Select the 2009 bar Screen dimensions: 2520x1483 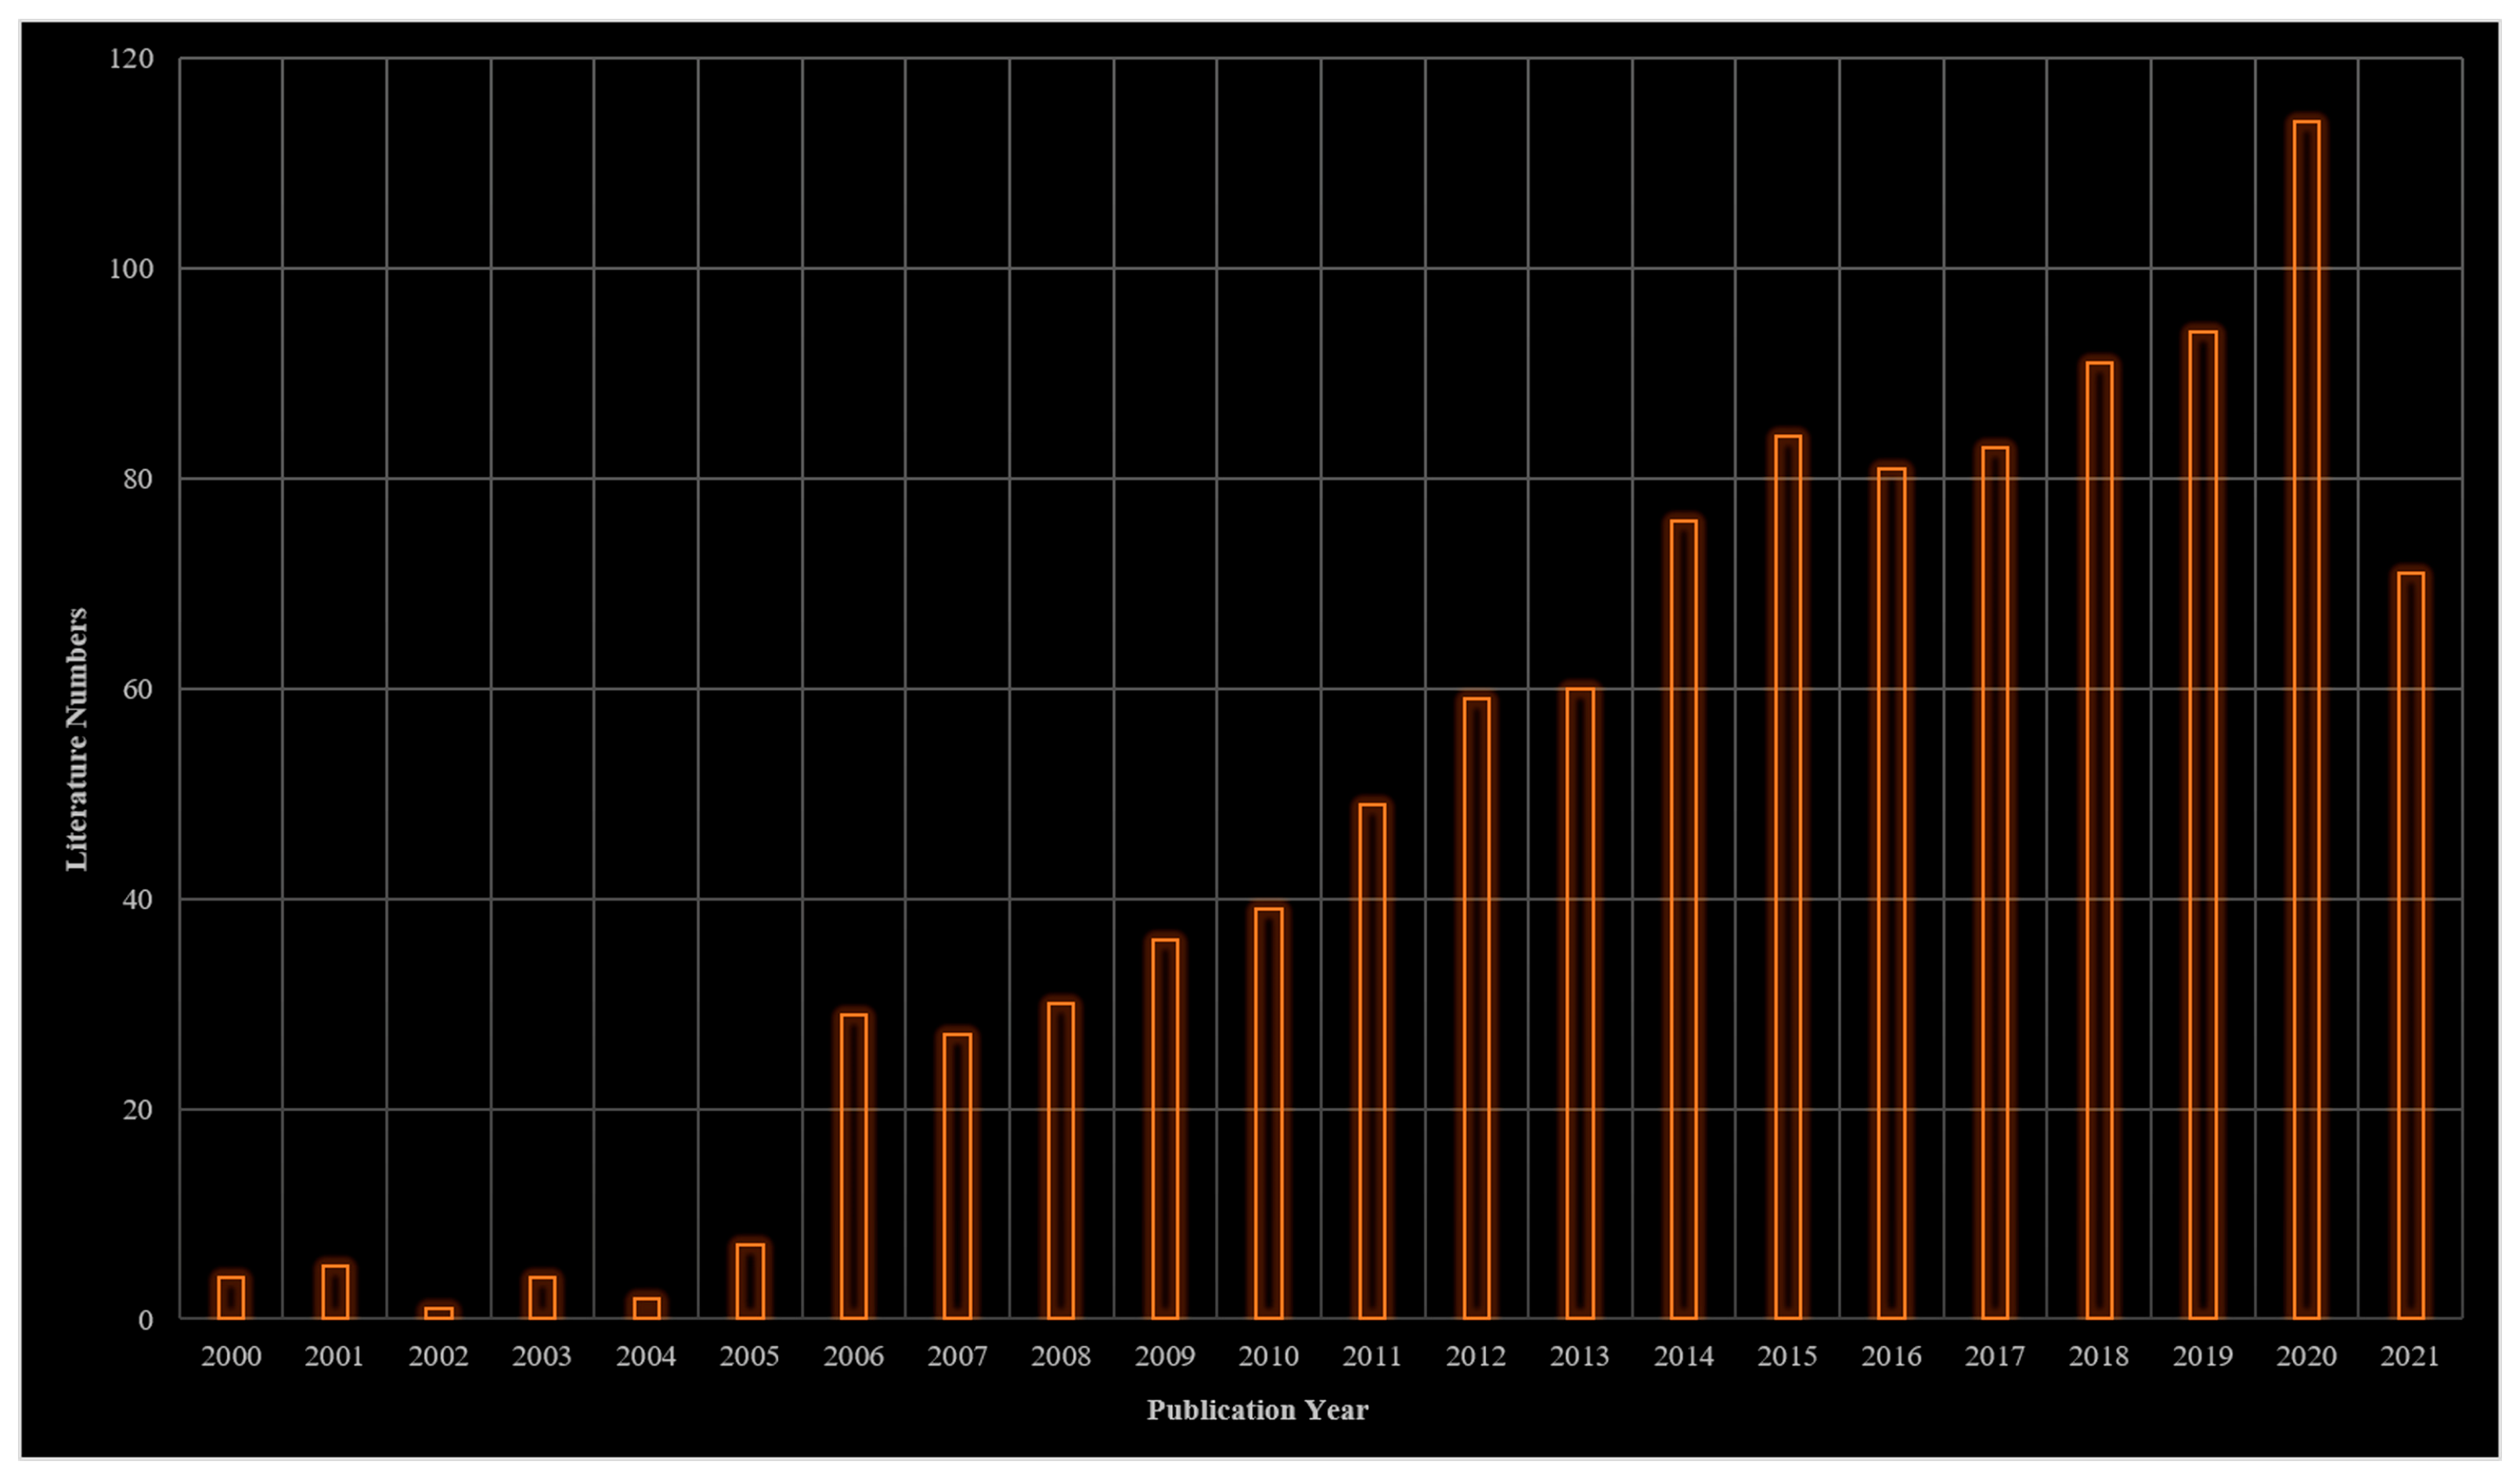tap(1165, 1129)
